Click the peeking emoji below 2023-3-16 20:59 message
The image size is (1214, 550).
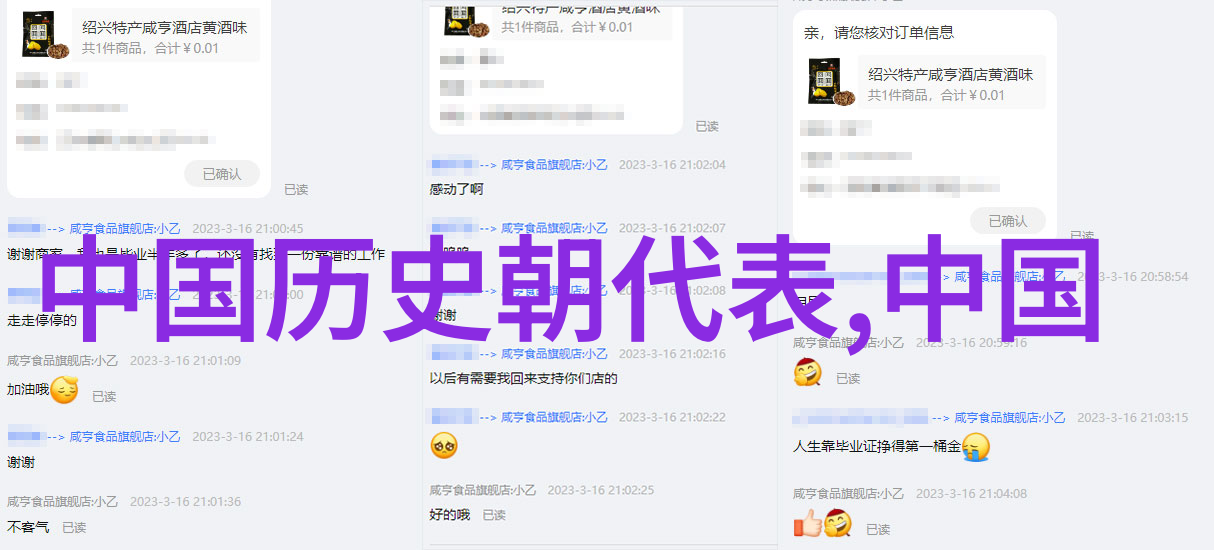(x=807, y=373)
